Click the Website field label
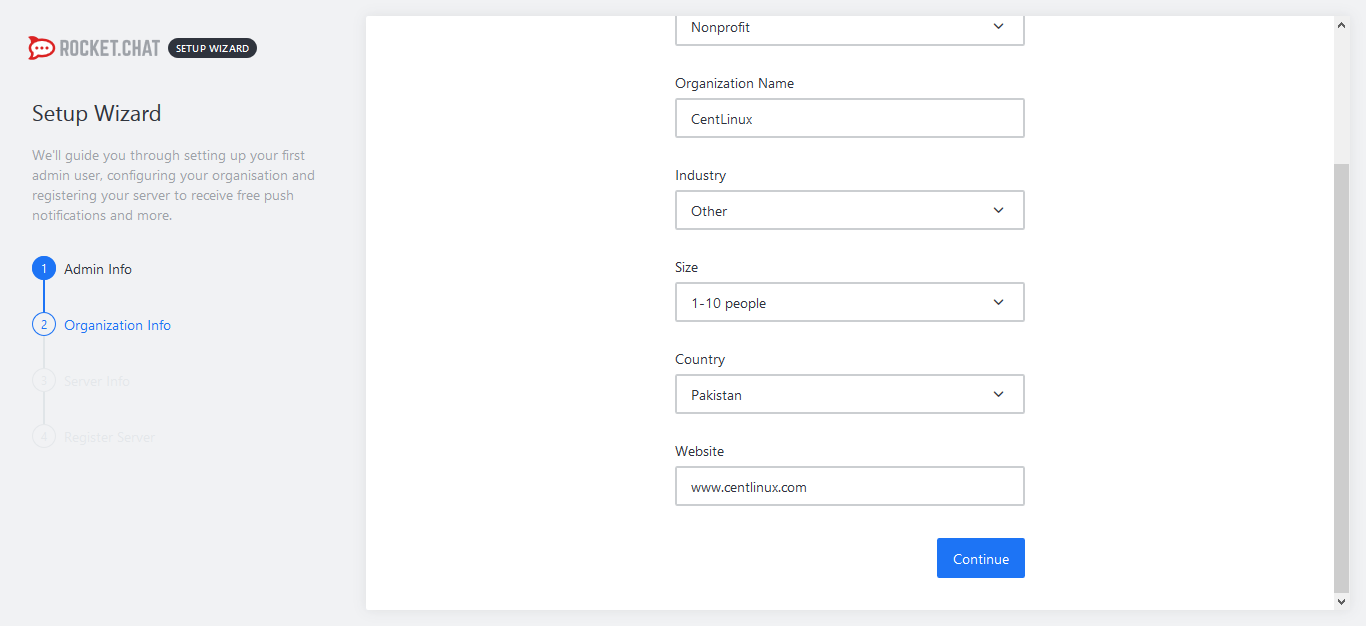Image resolution: width=1366 pixels, height=626 pixels. click(699, 451)
